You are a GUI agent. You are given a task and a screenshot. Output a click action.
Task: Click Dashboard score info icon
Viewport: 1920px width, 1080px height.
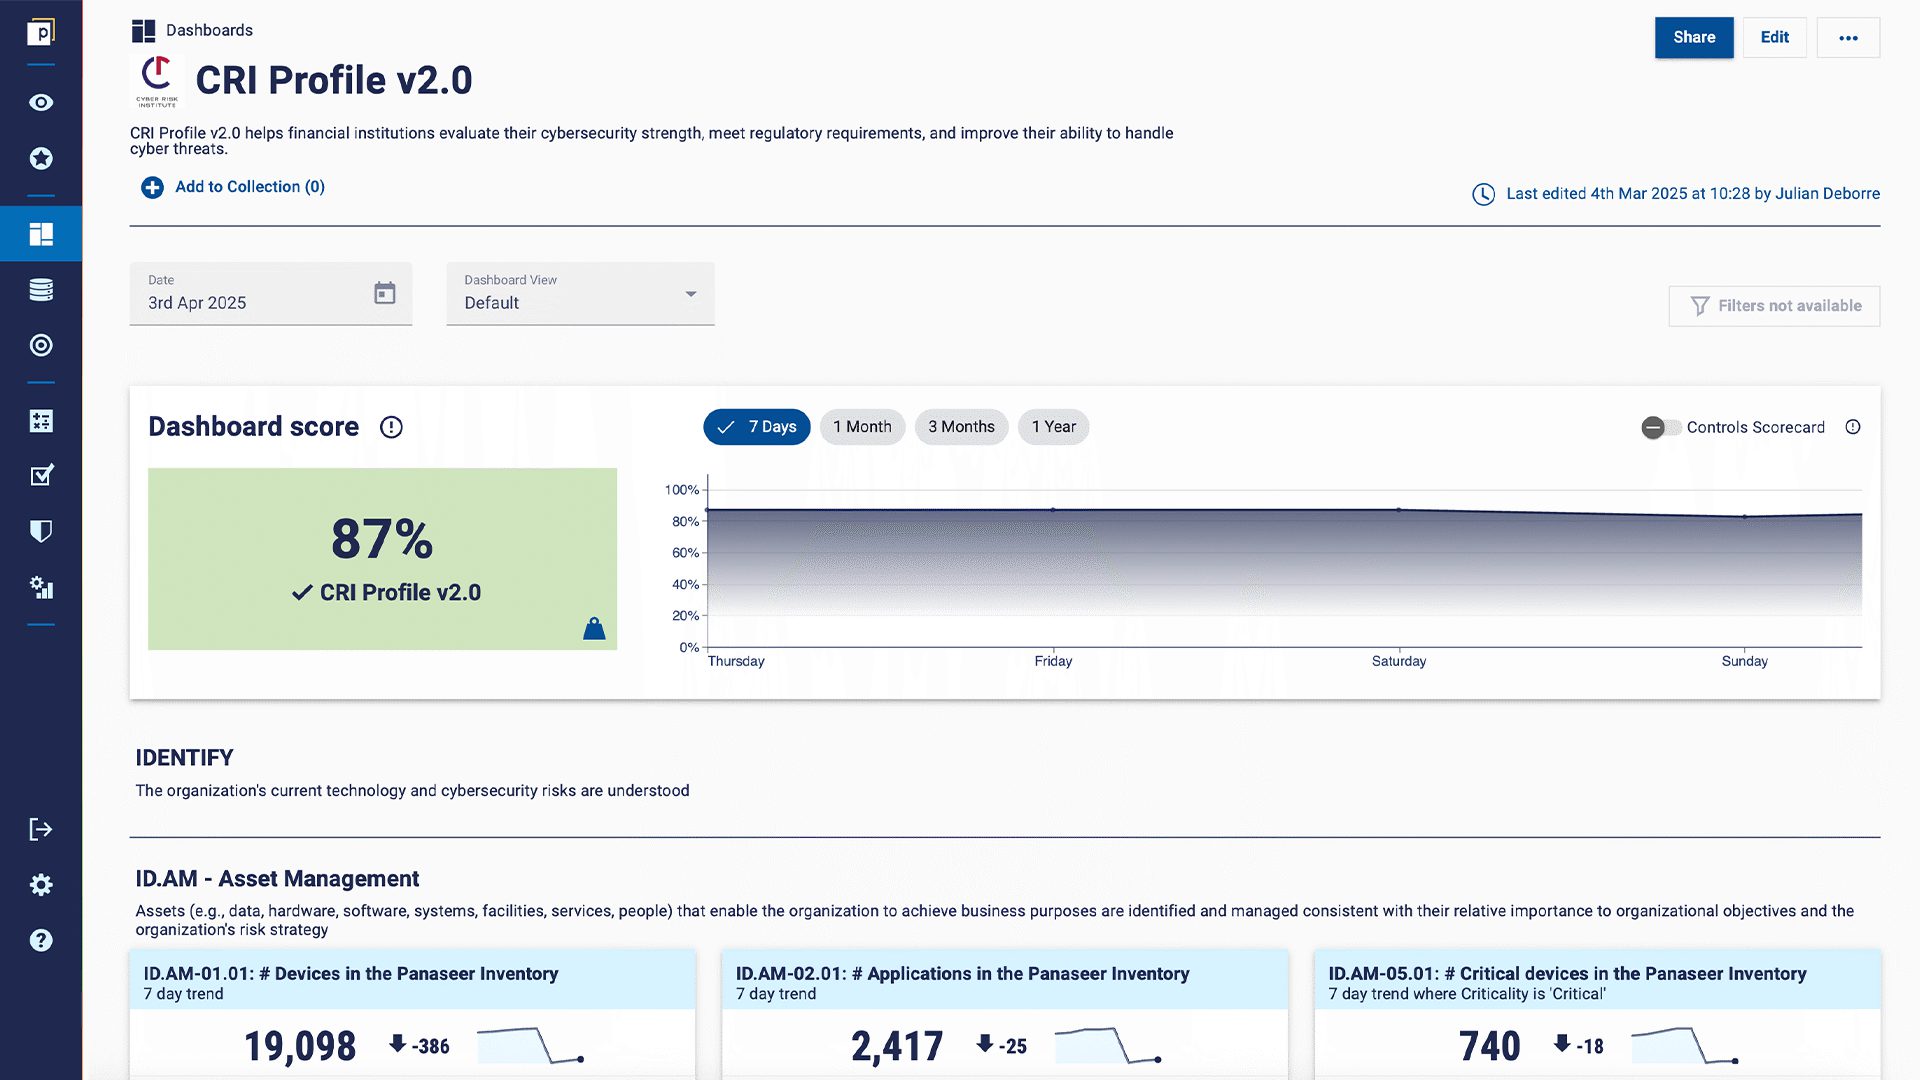(x=391, y=428)
